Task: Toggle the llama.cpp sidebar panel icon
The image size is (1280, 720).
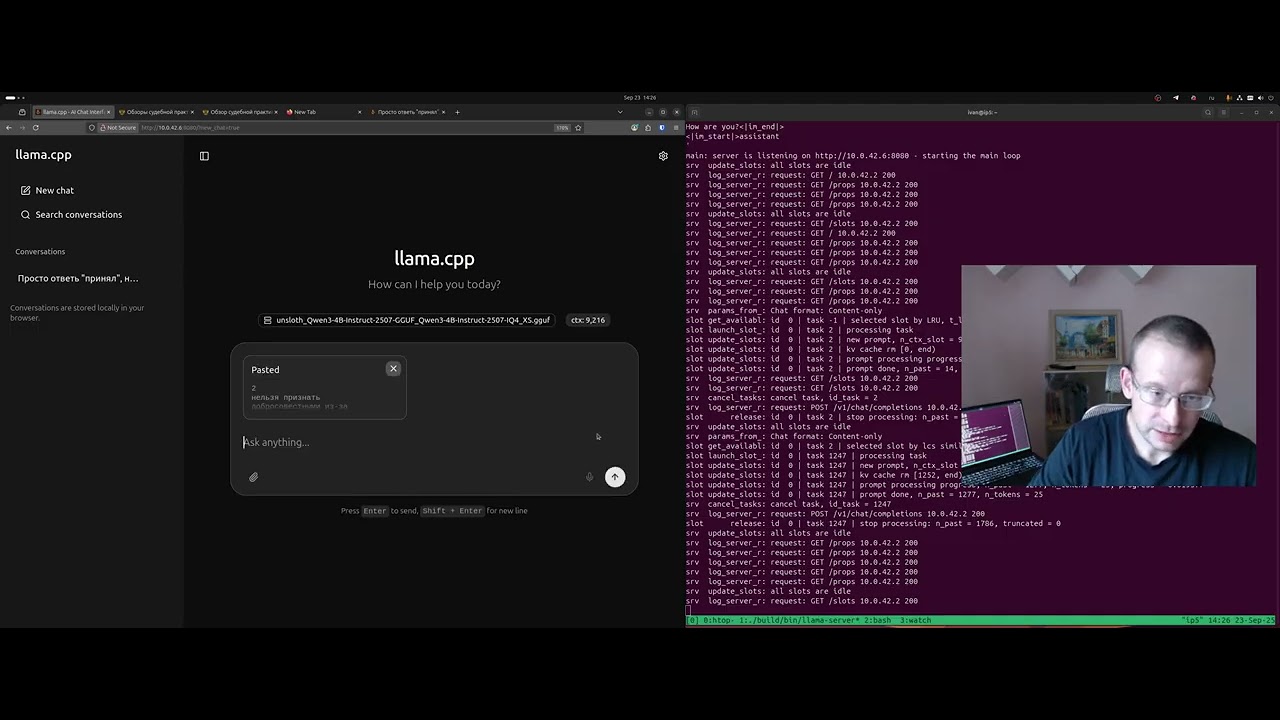Action: pos(204,156)
